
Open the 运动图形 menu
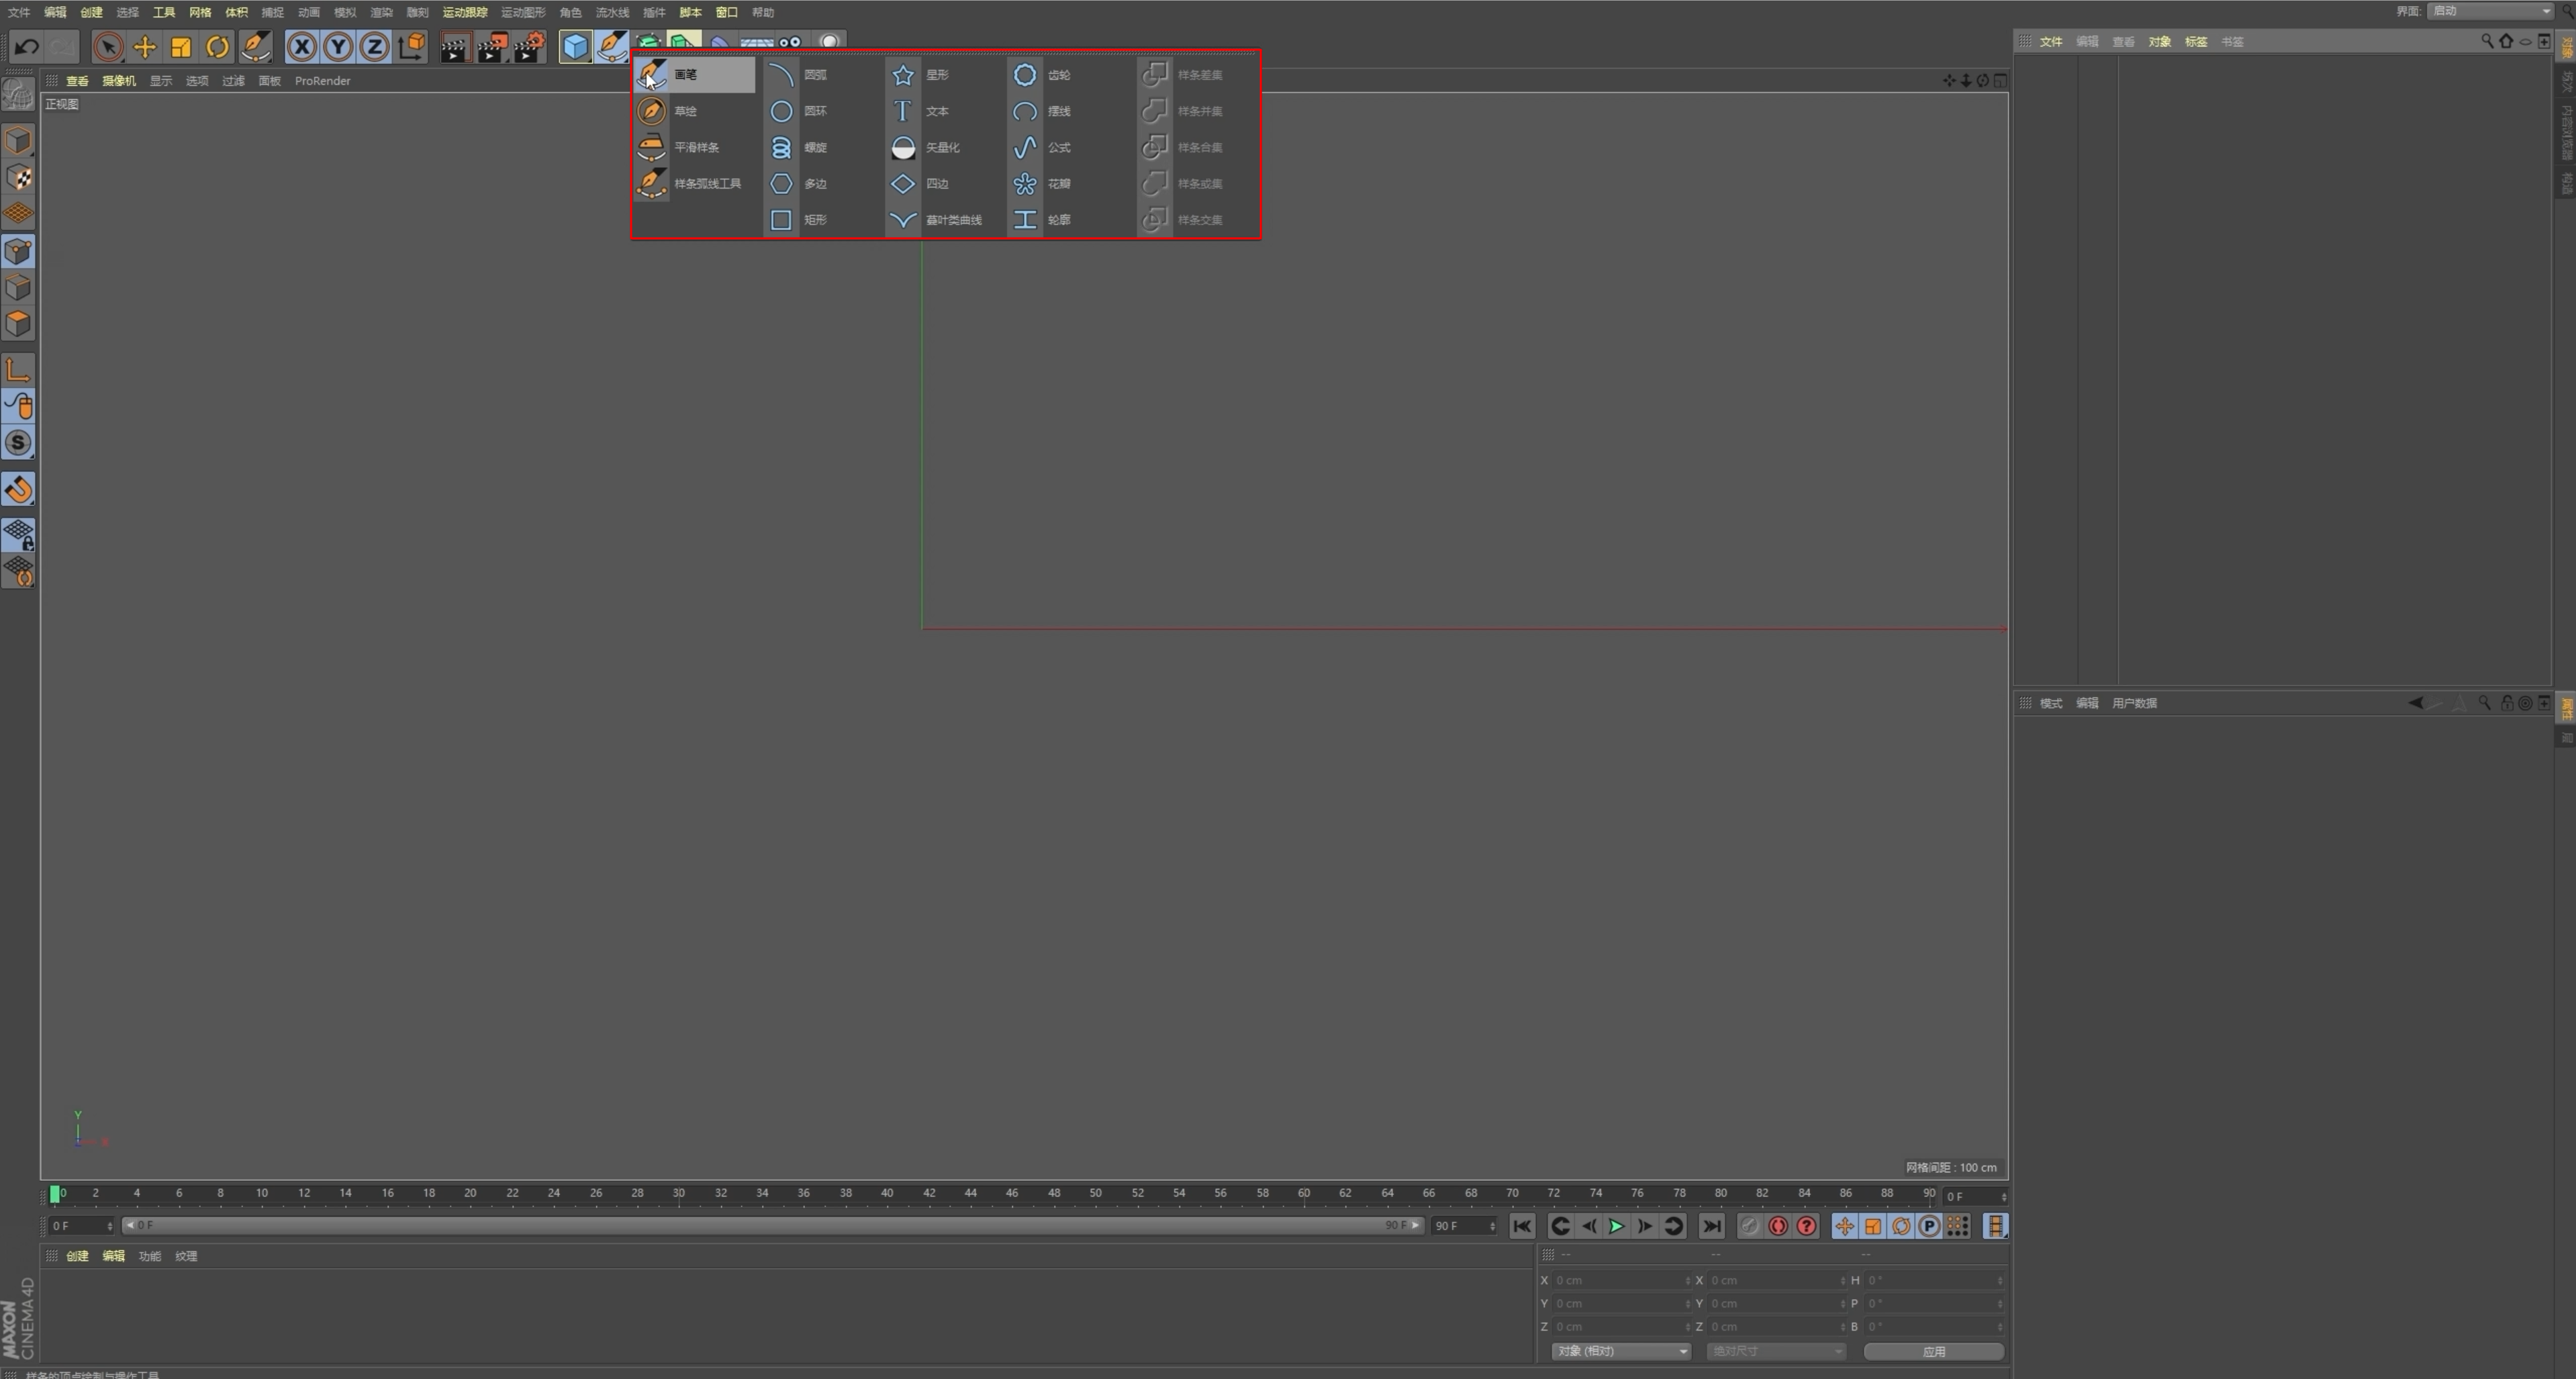point(522,12)
